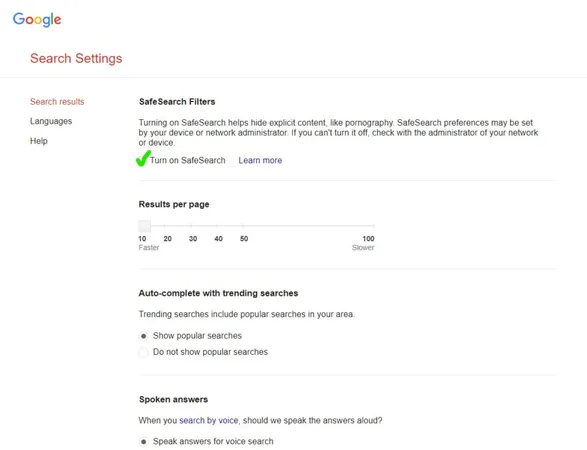Select Do not show popular searches
Image resolution: width=587 pixels, height=450 pixels.
coord(143,352)
